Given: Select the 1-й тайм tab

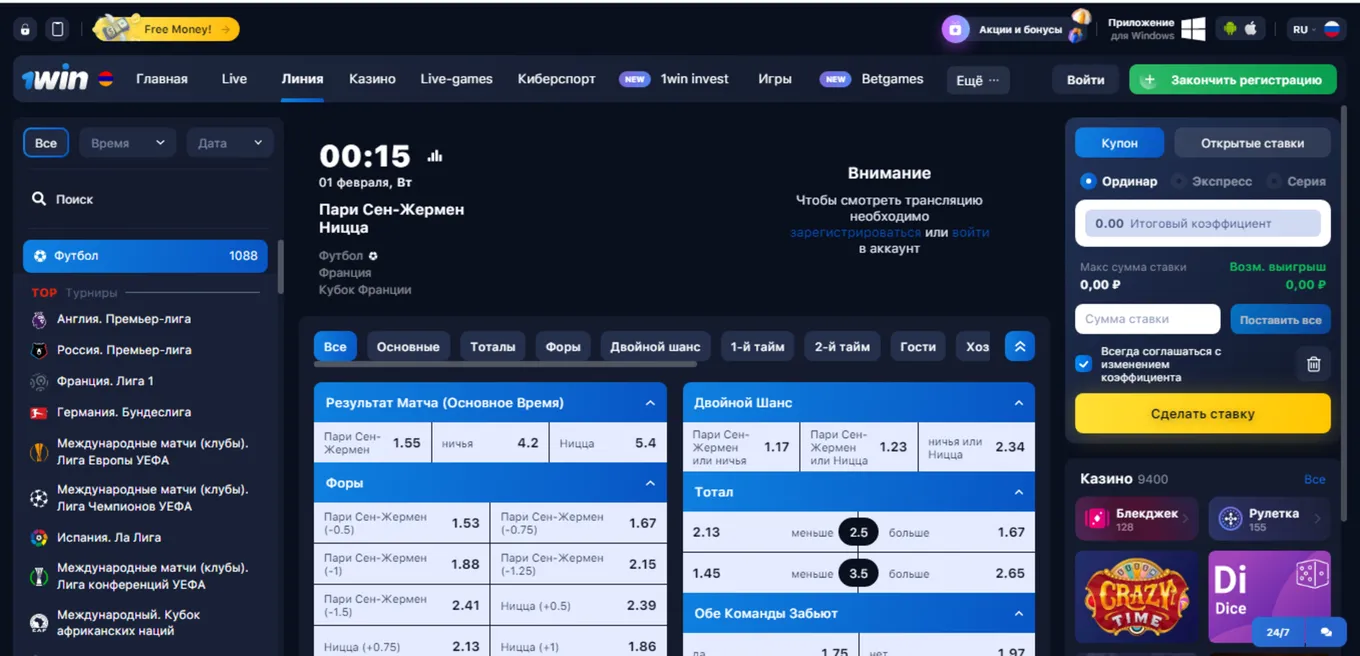Looking at the screenshot, I should pos(757,347).
